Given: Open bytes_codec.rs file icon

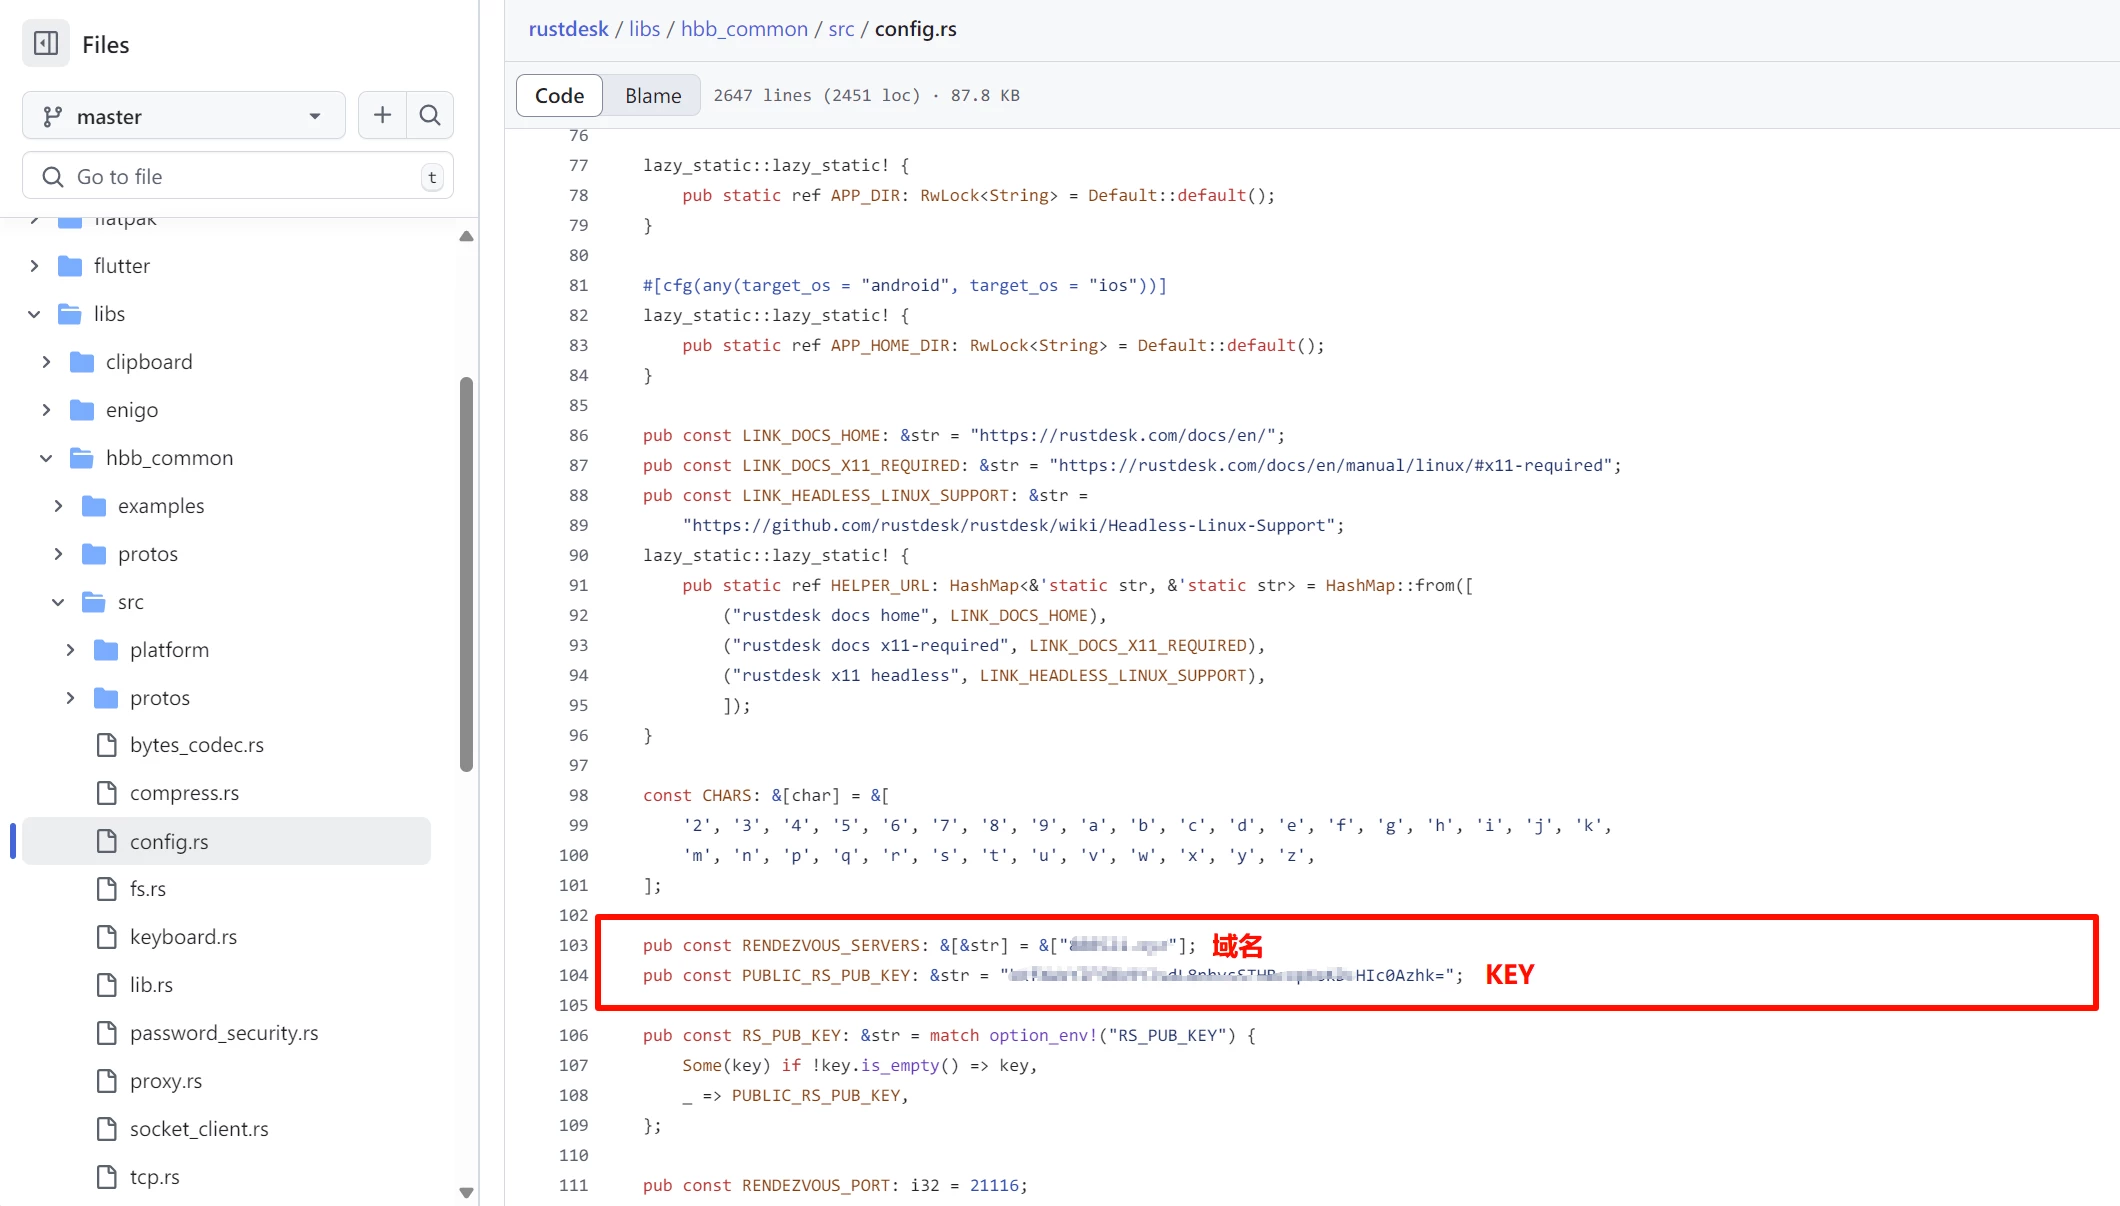Looking at the screenshot, I should (x=107, y=745).
